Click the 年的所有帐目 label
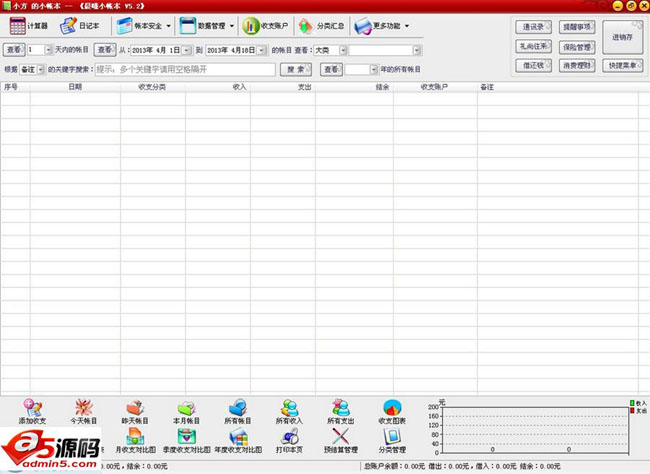The height and width of the screenshot is (474, 650). pos(400,69)
